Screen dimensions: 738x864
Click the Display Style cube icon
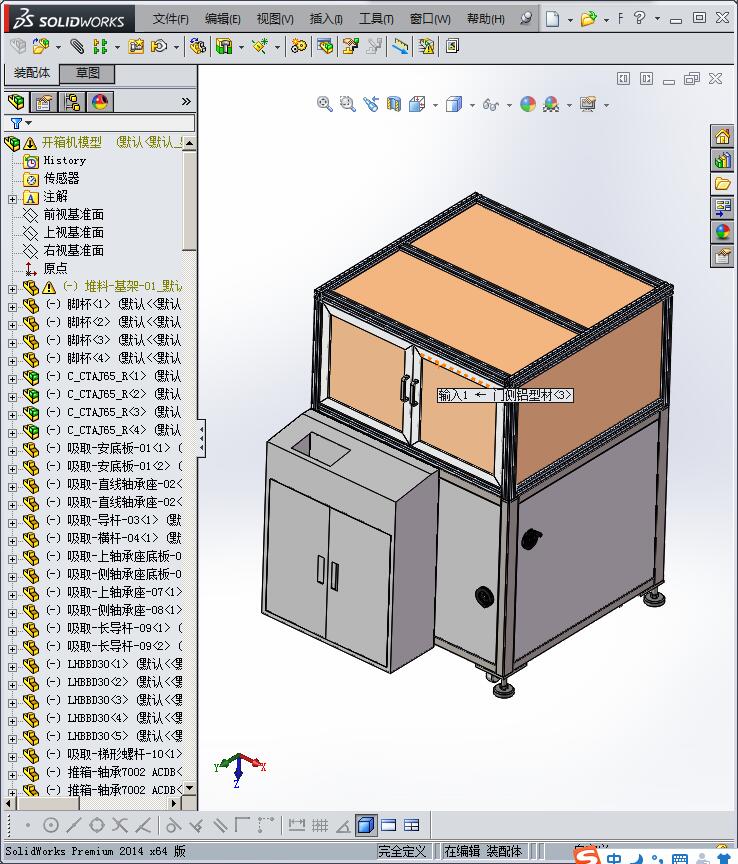tap(454, 104)
